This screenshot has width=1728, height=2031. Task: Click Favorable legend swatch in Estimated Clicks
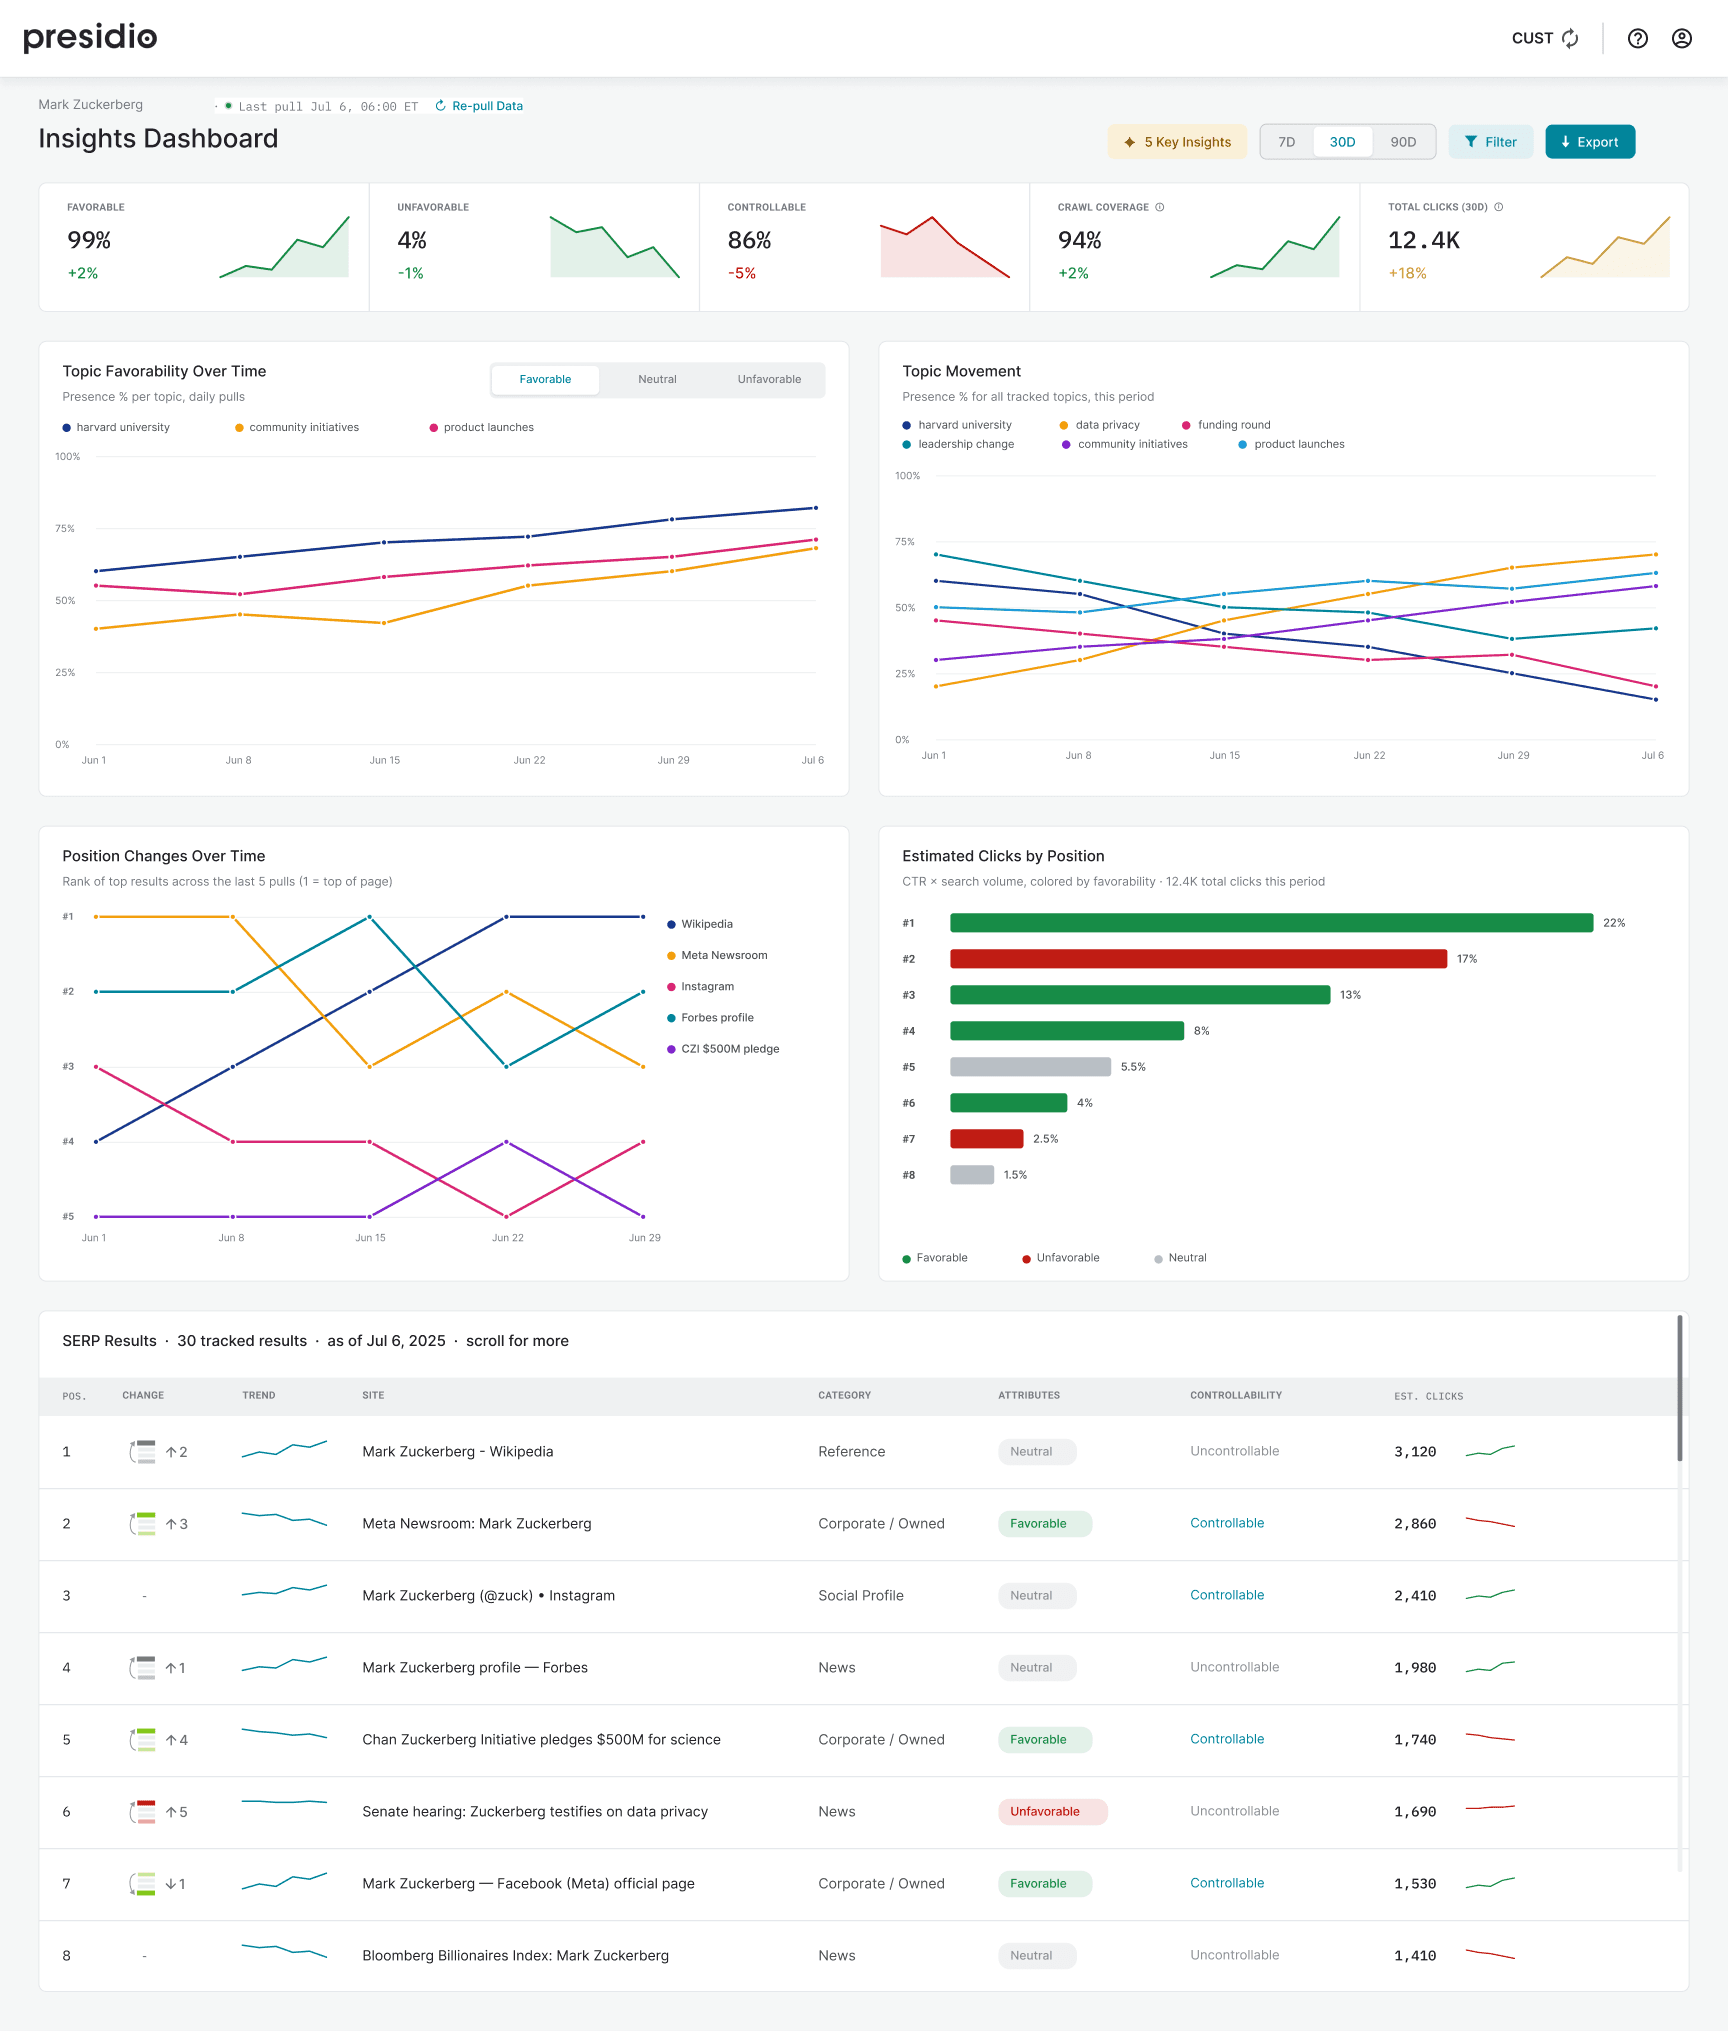(906, 1259)
